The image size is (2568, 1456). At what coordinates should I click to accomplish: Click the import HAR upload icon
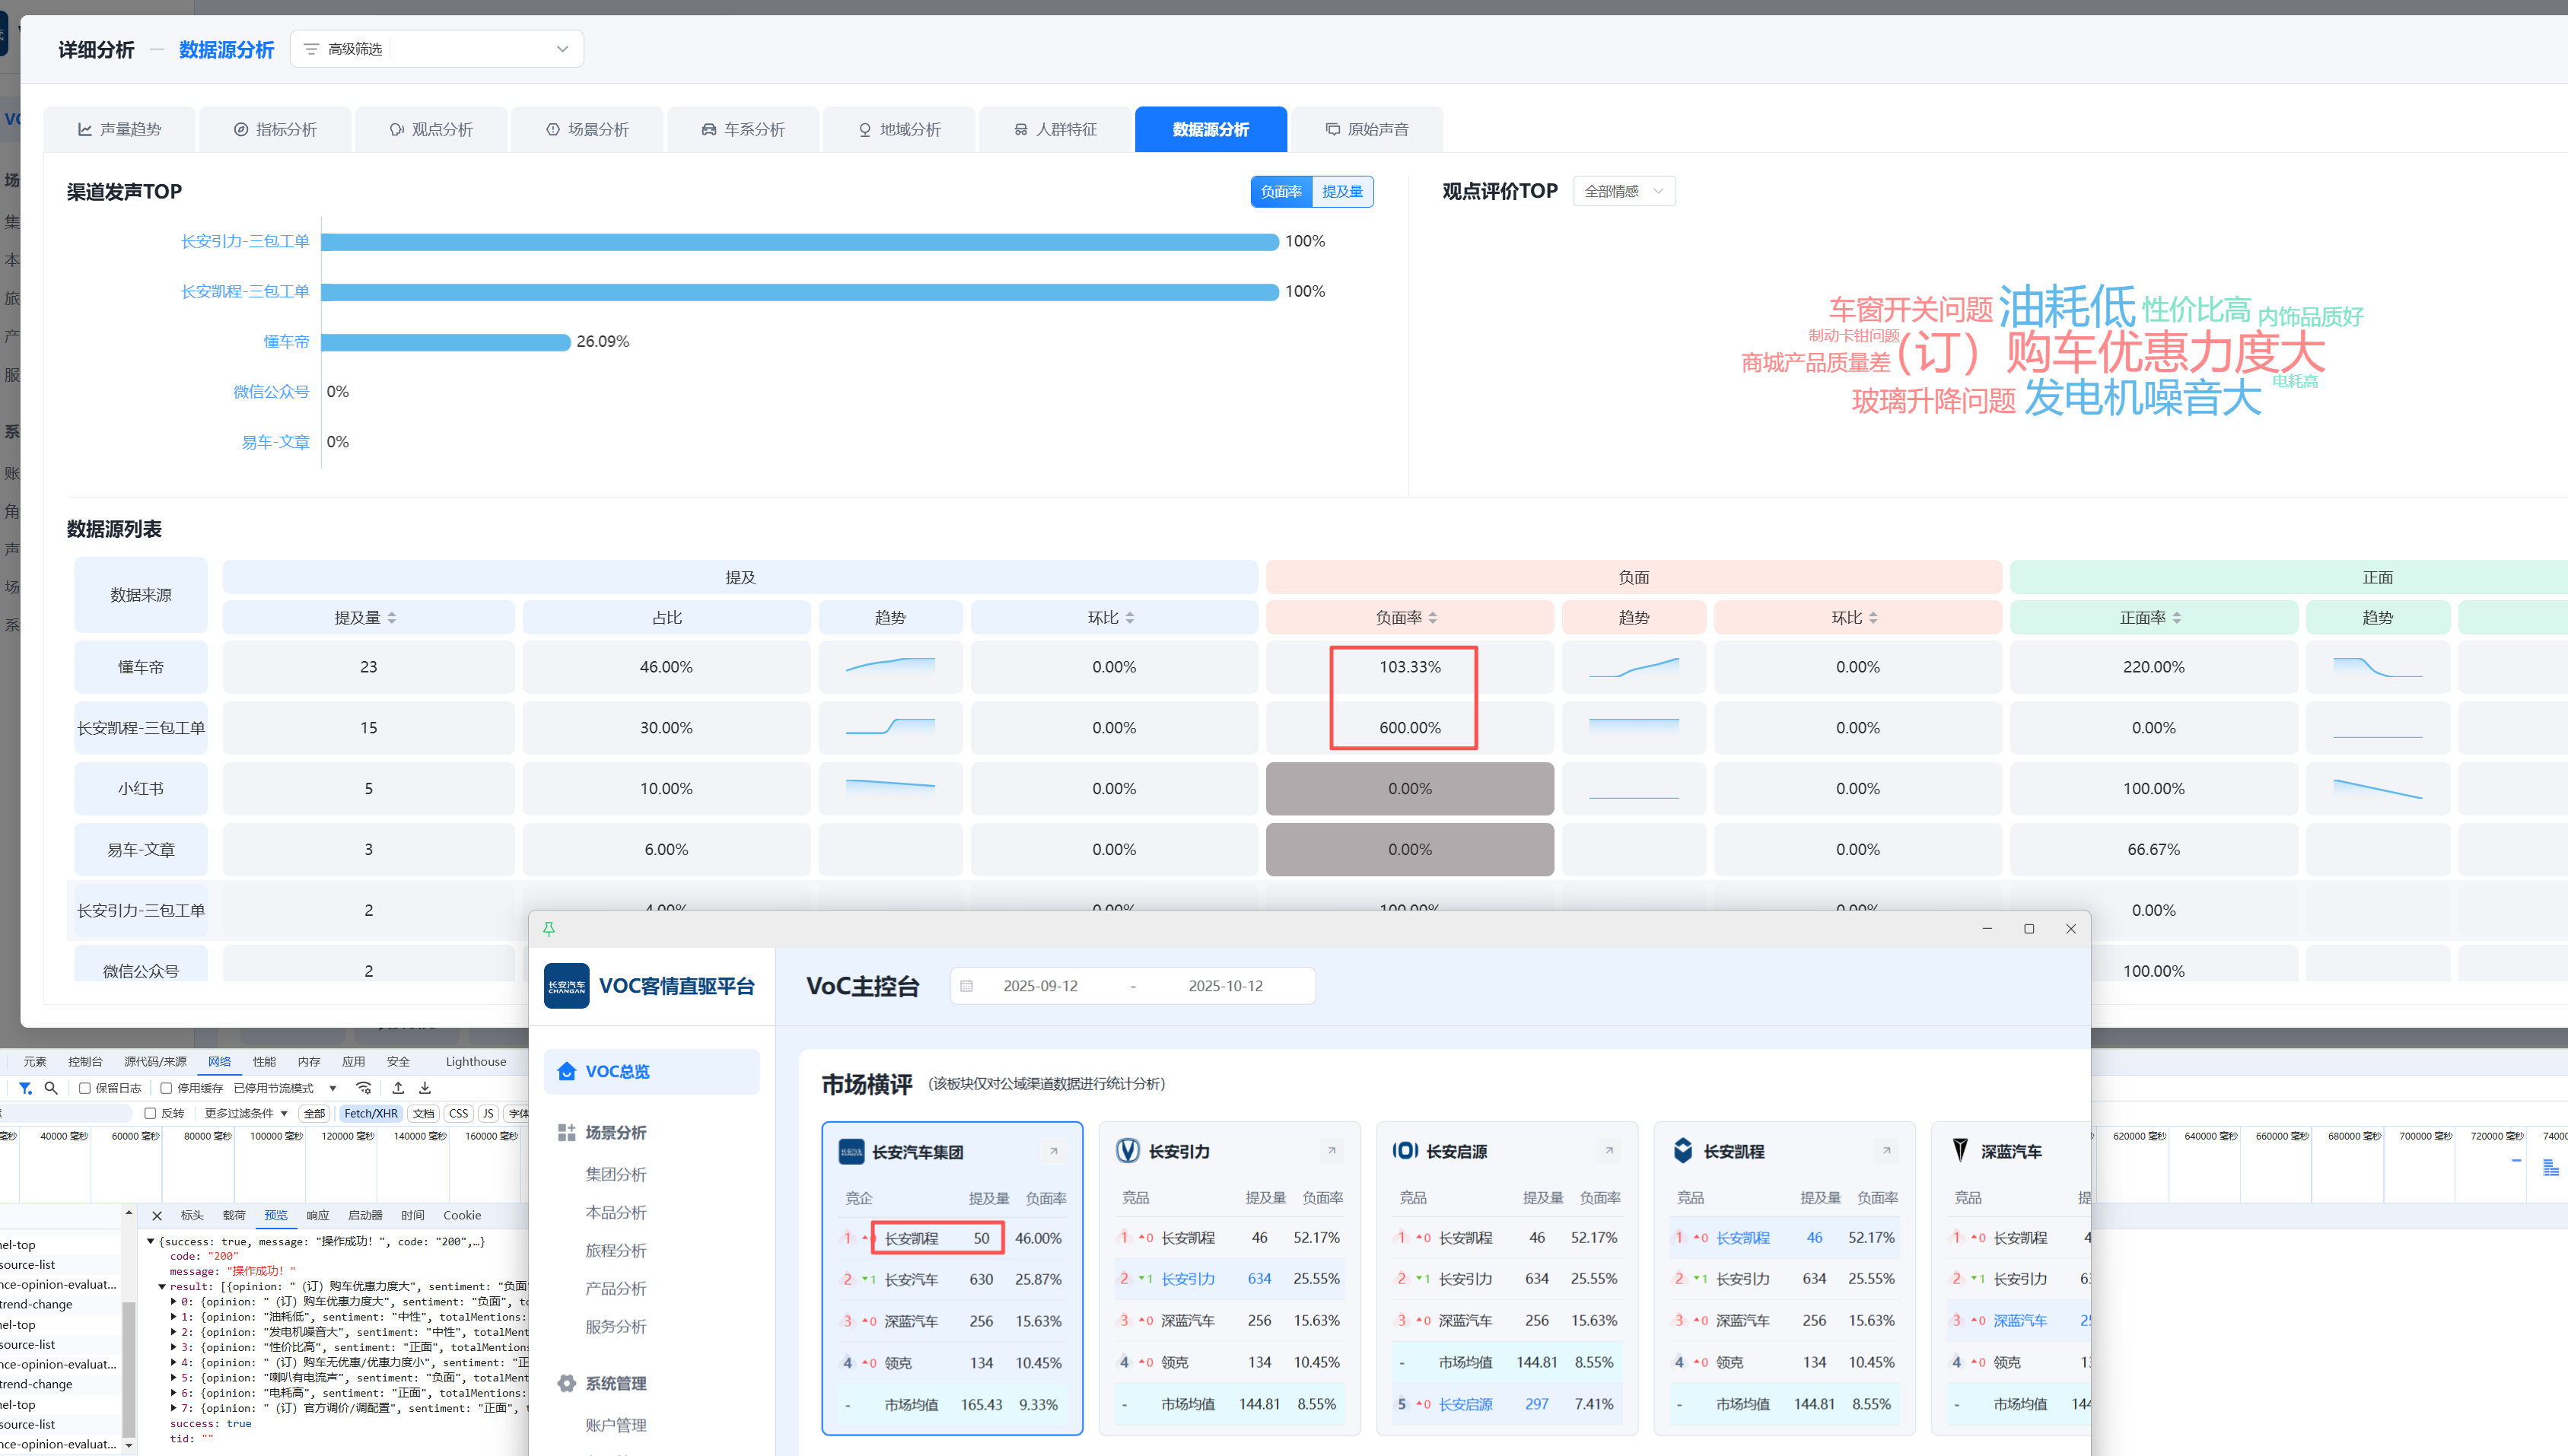pyautogui.click(x=398, y=1088)
